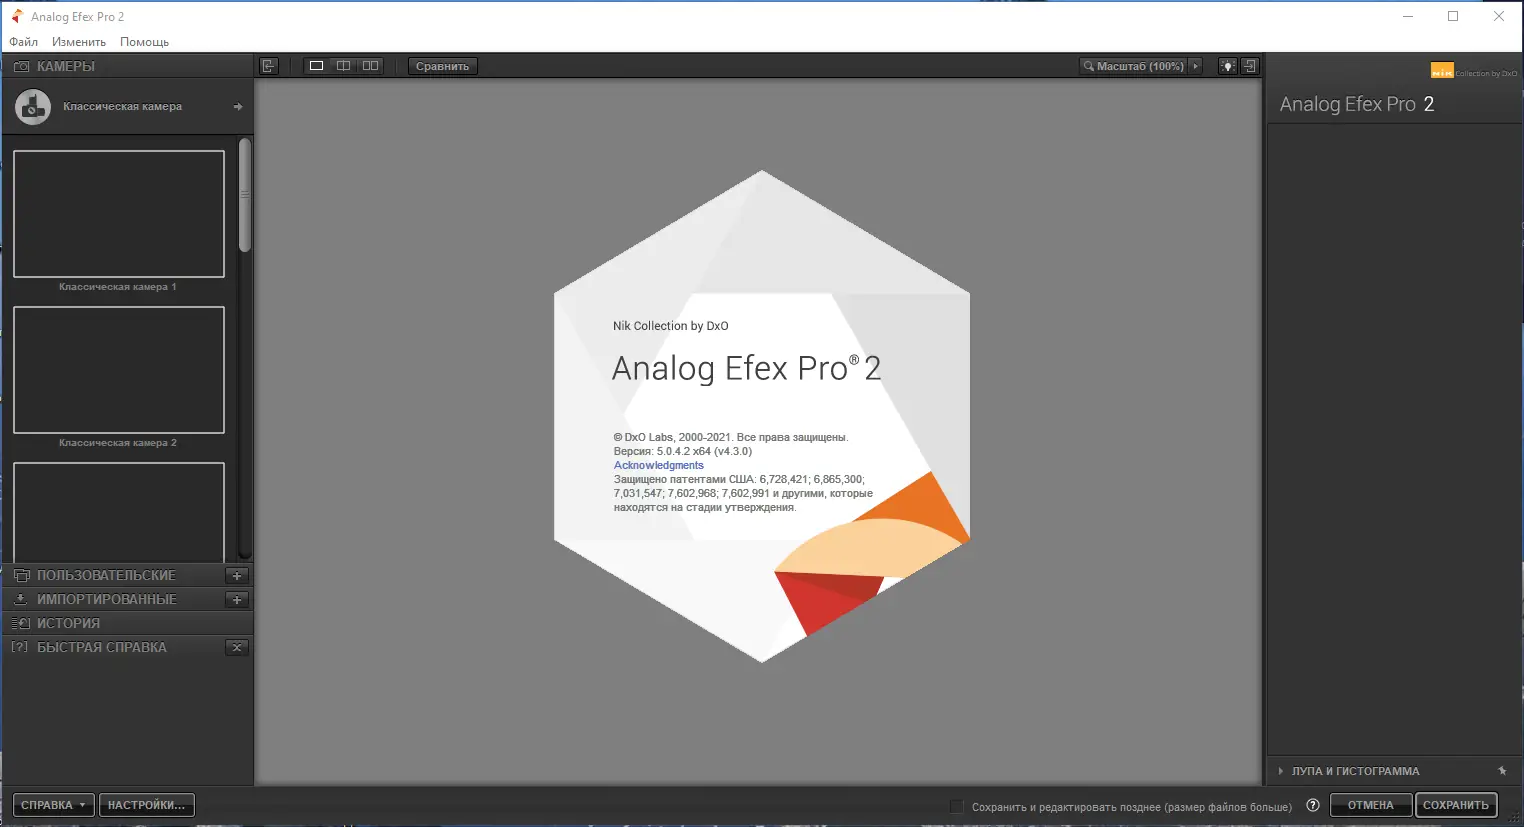Close the БЫСТРАЯ СПРАВКА panel

237,647
